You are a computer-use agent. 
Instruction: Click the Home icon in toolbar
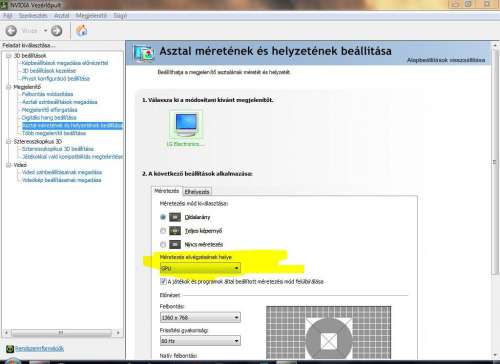pos(82,30)
